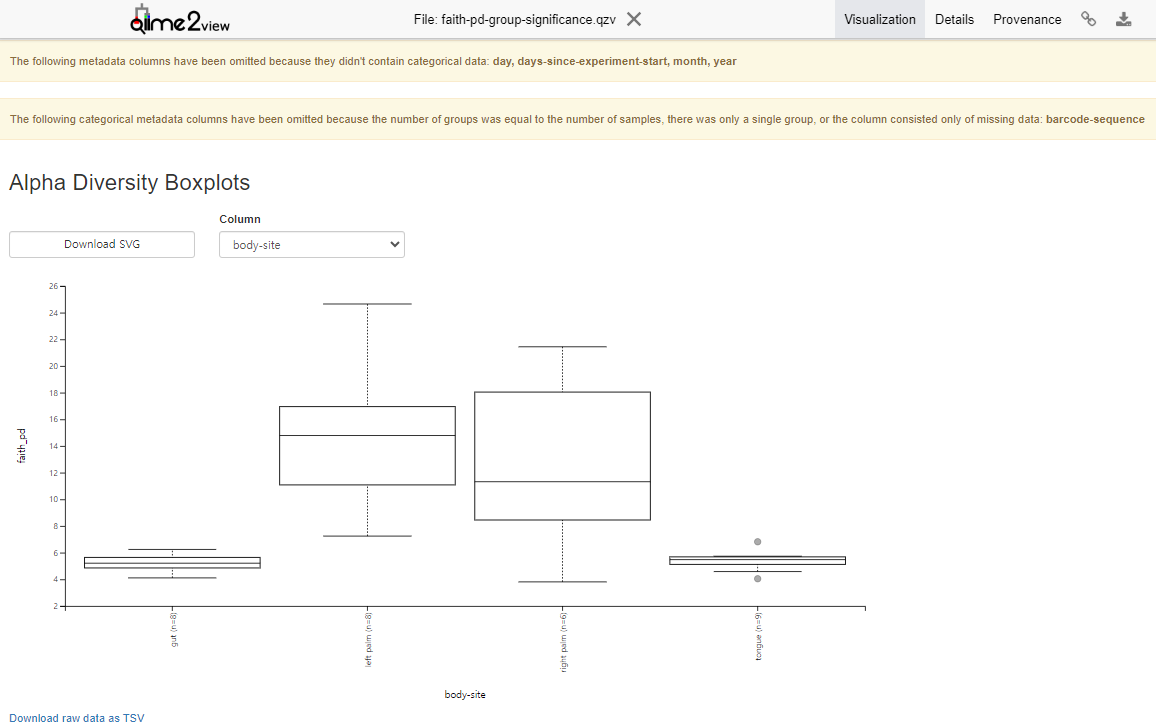Click the upper outlier dot above tongue
Viewport: 1156px width, 723px height.
tap(758, 542)
